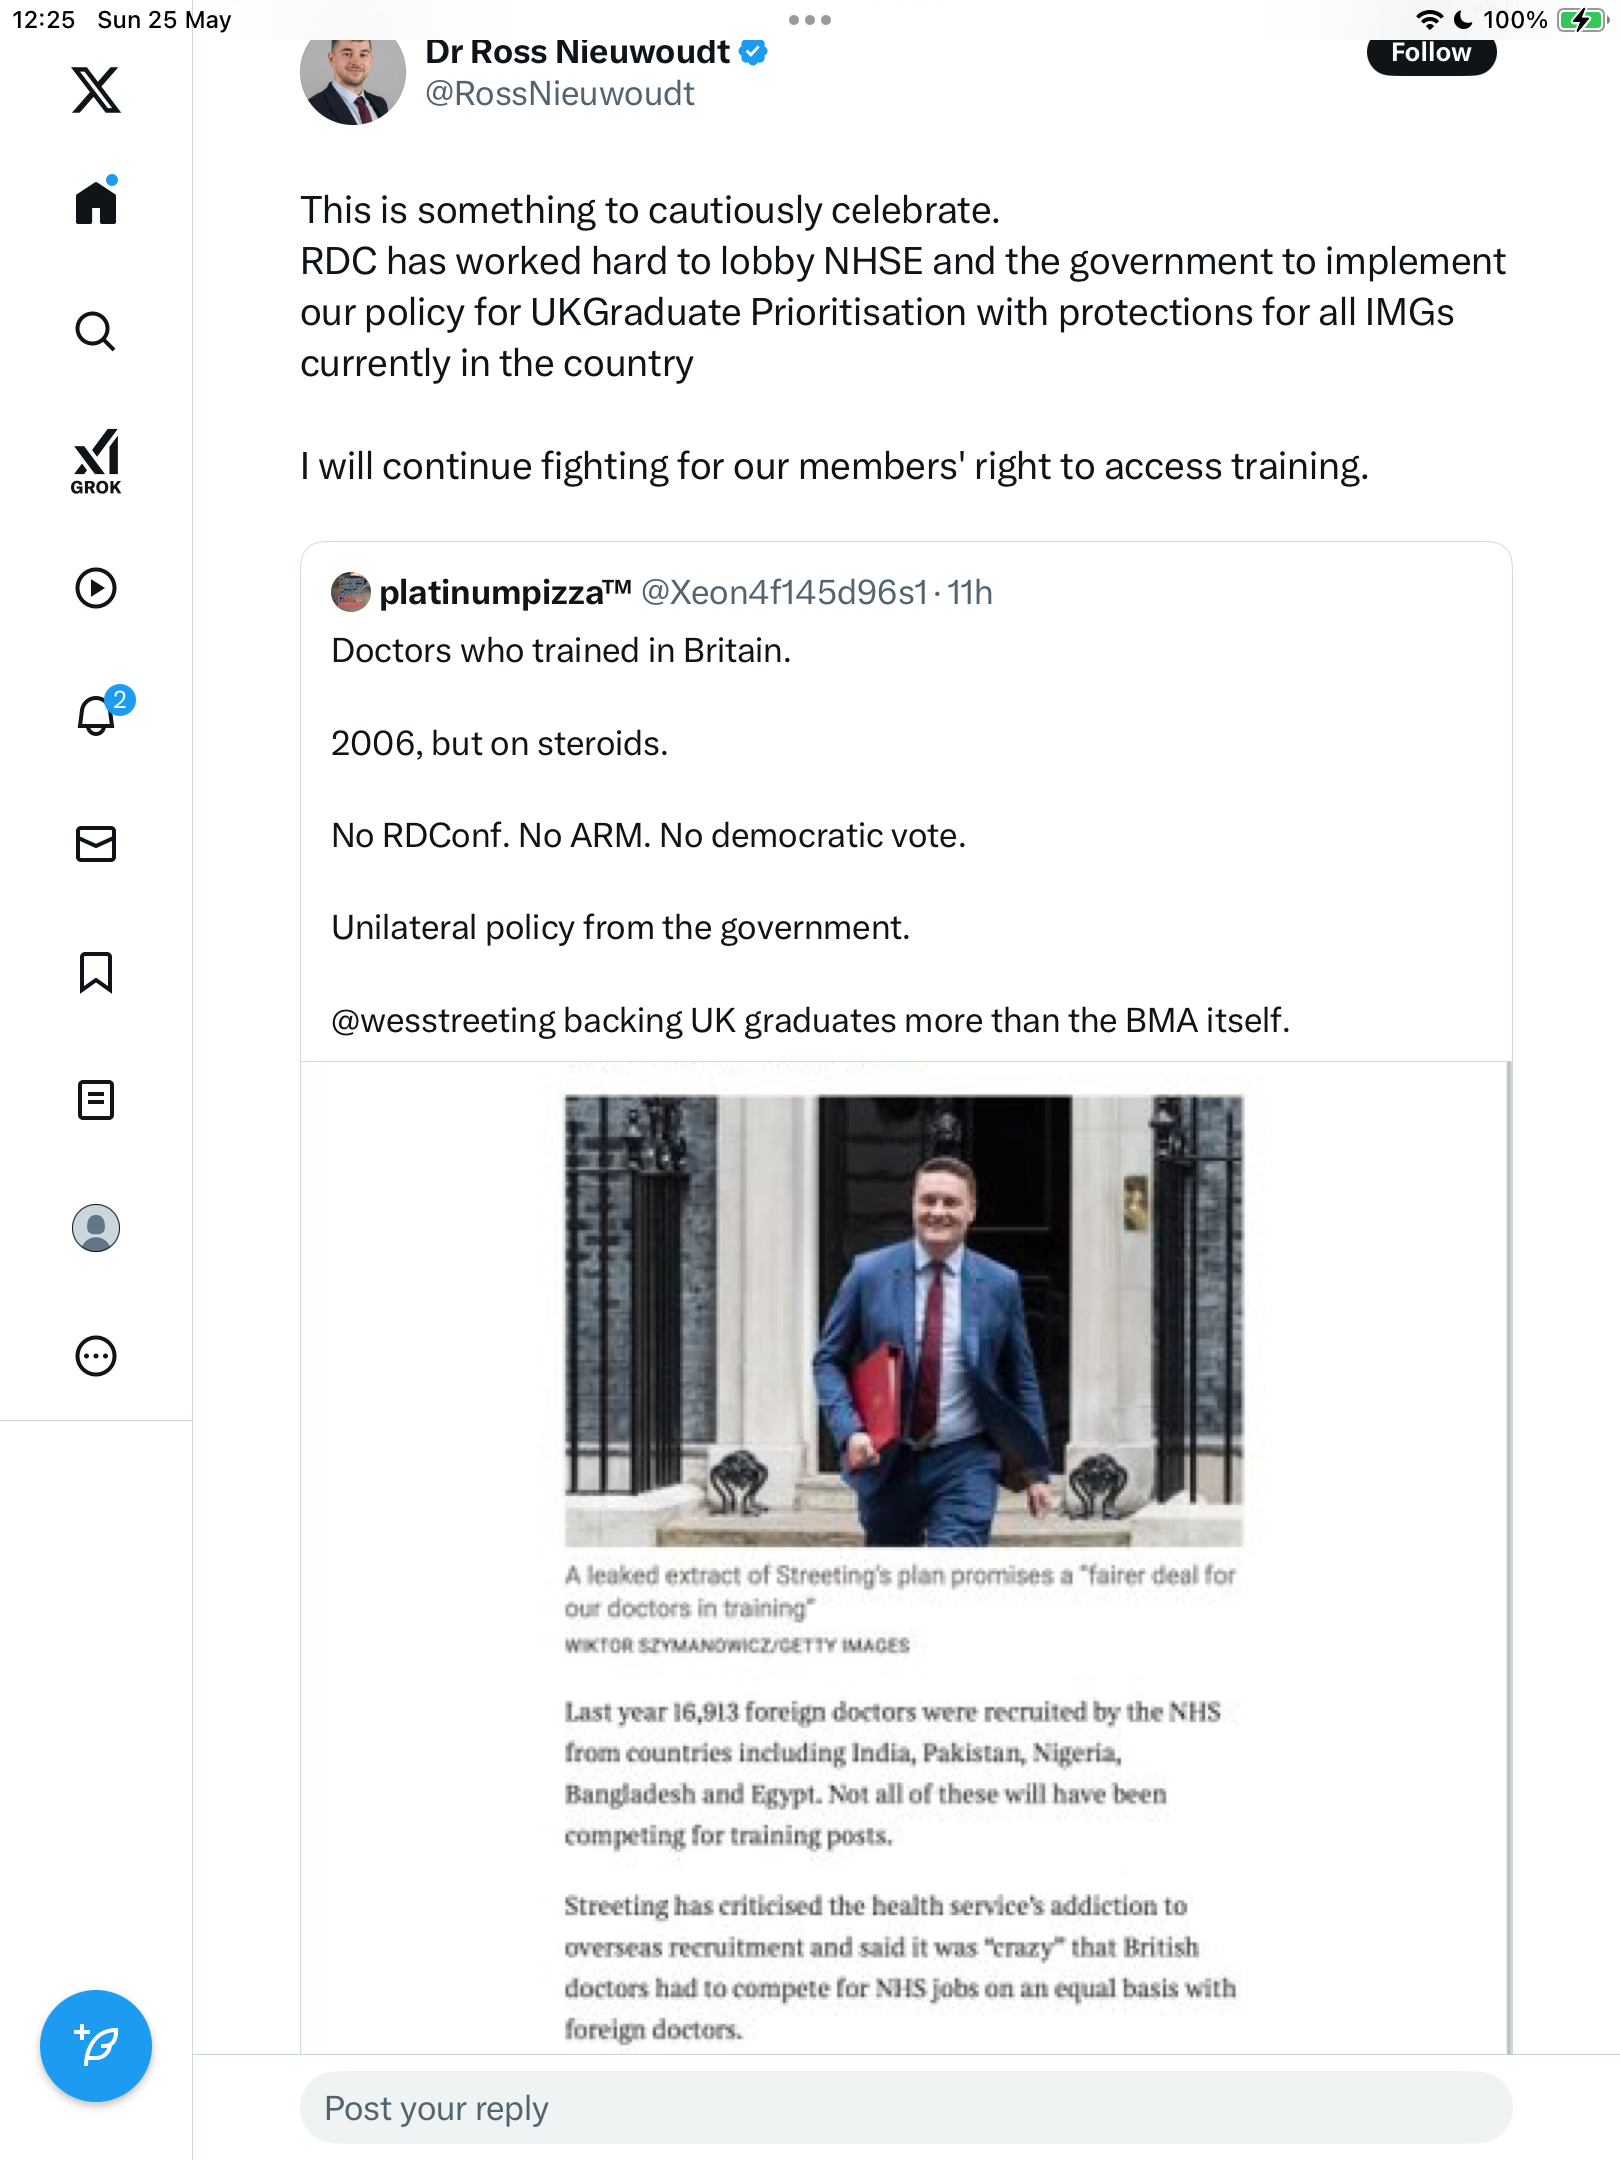Open the @wesstreeting mention
1620x2160 pixels.
pyautogui.click(x=443, y=1020)
